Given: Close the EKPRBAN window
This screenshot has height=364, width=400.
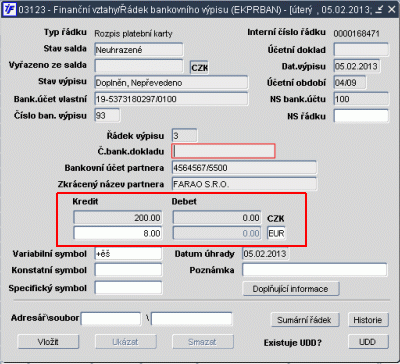Looking at the screenshot, I should click(391, 10).
